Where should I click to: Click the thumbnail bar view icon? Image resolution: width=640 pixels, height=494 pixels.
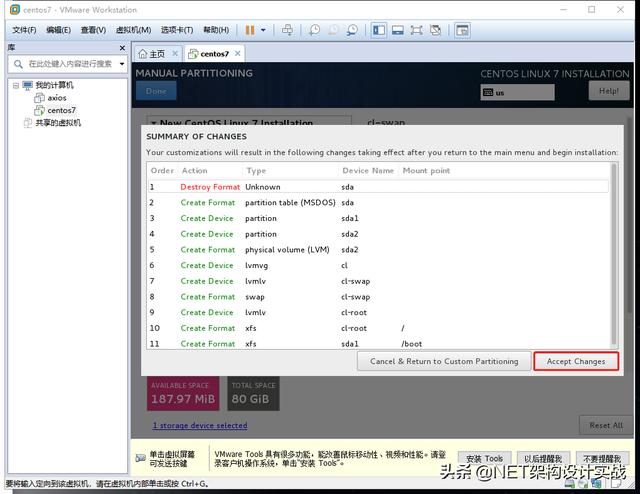(x=398, y=30)
